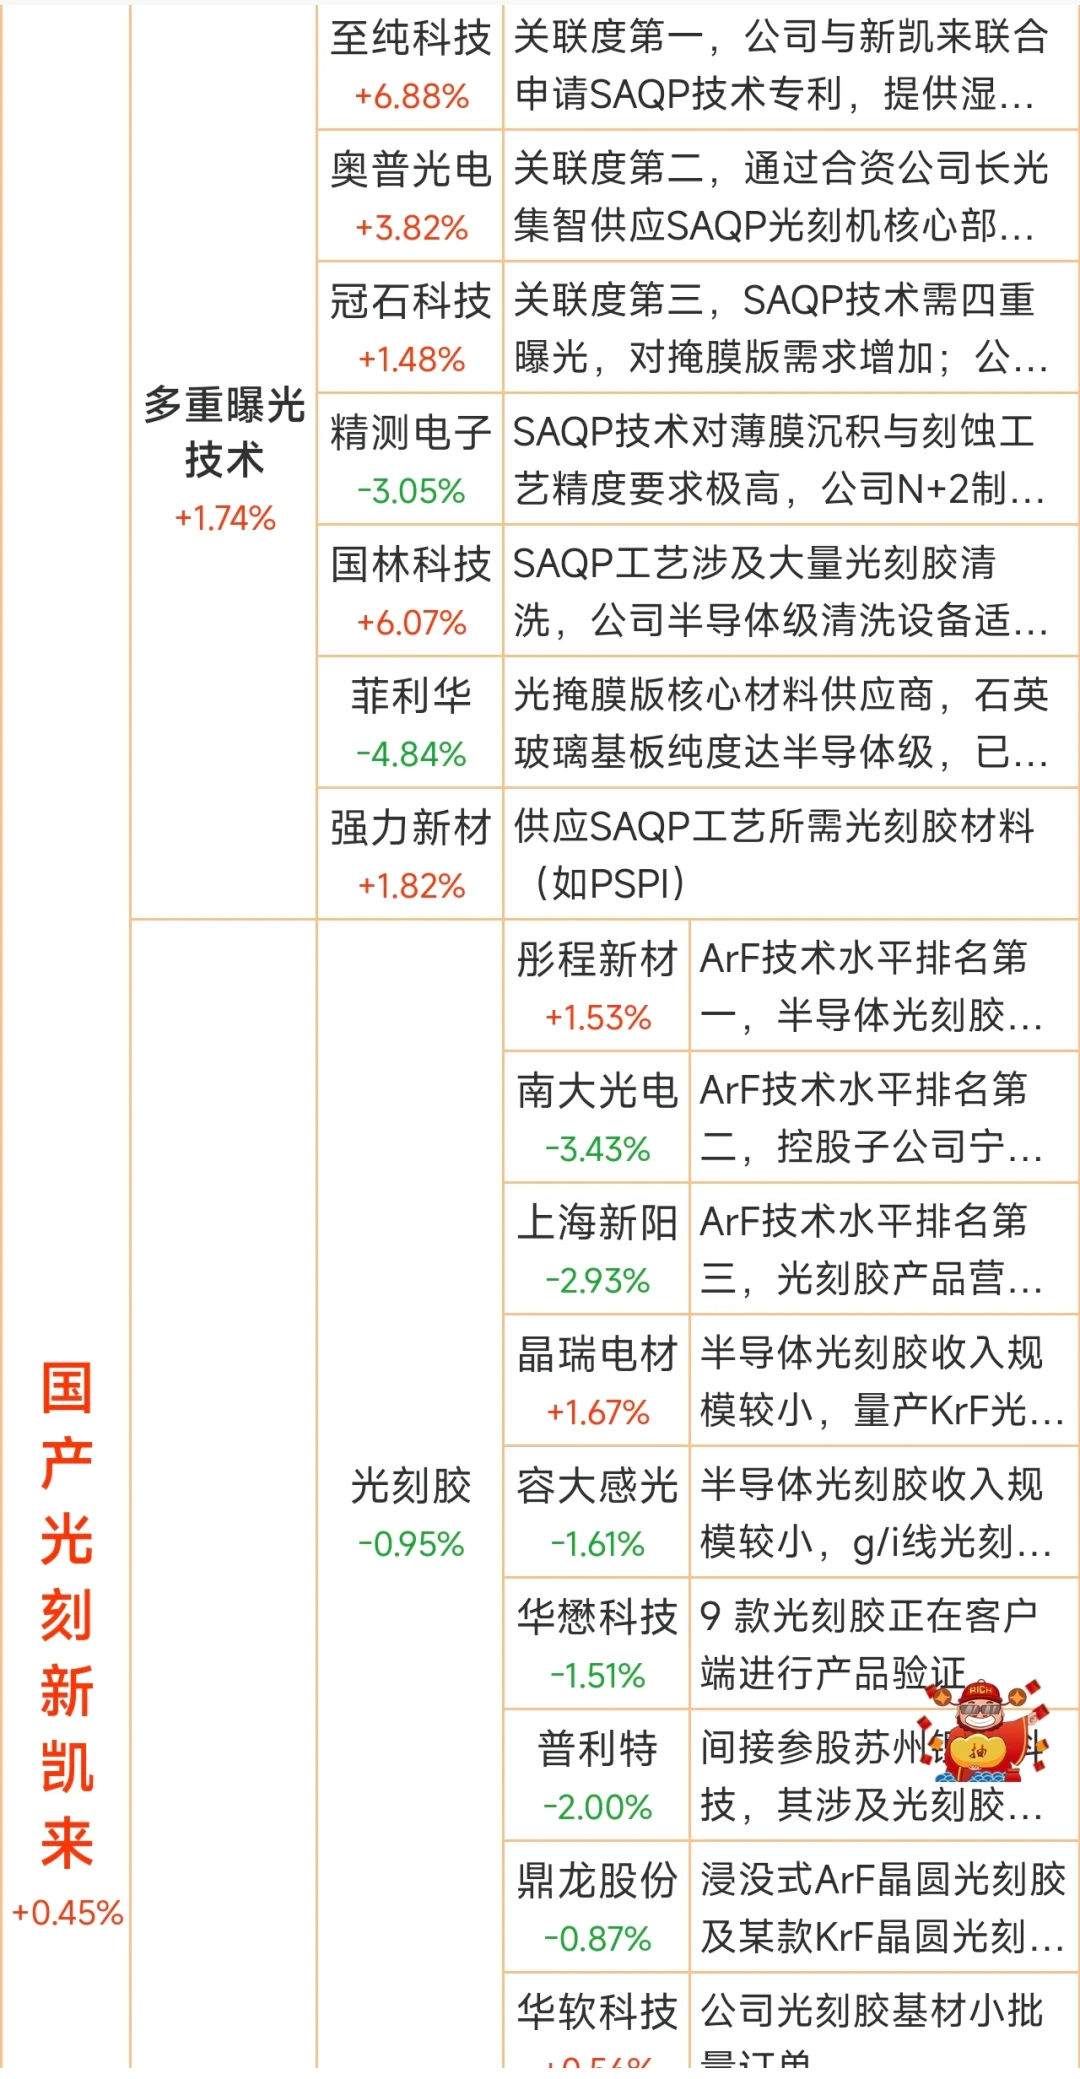Open the 彤程新材 stock entry
Viewport: 1080px width, 2079px height.
[597, 986]
